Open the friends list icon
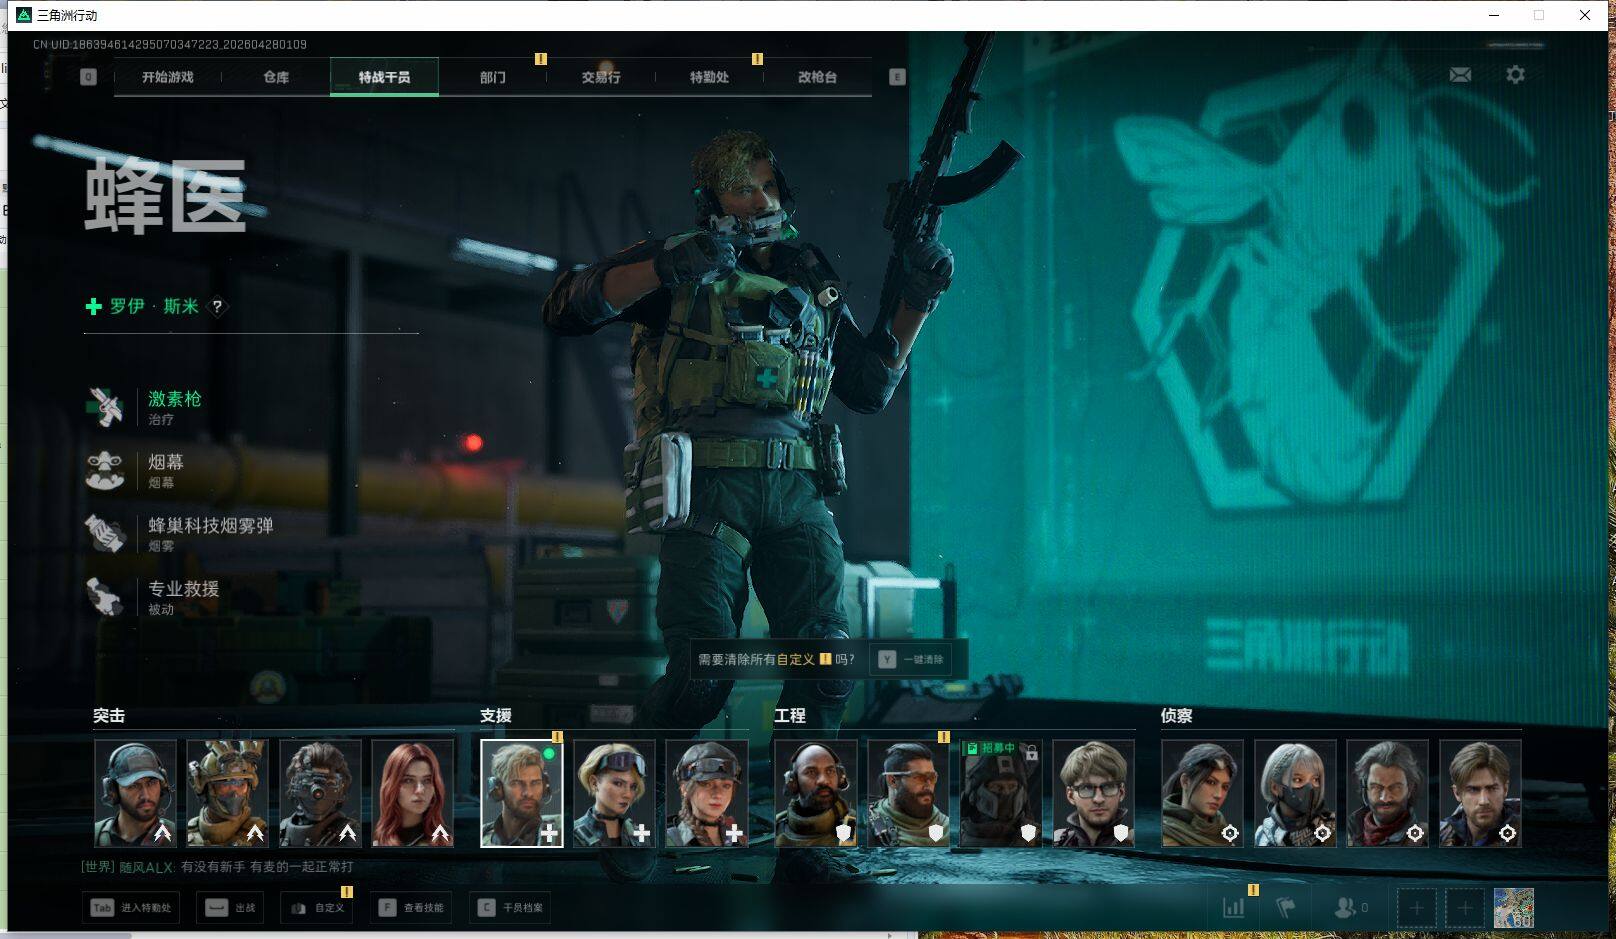Viewport: 1616px width, 939px height. pos(1346,908)
